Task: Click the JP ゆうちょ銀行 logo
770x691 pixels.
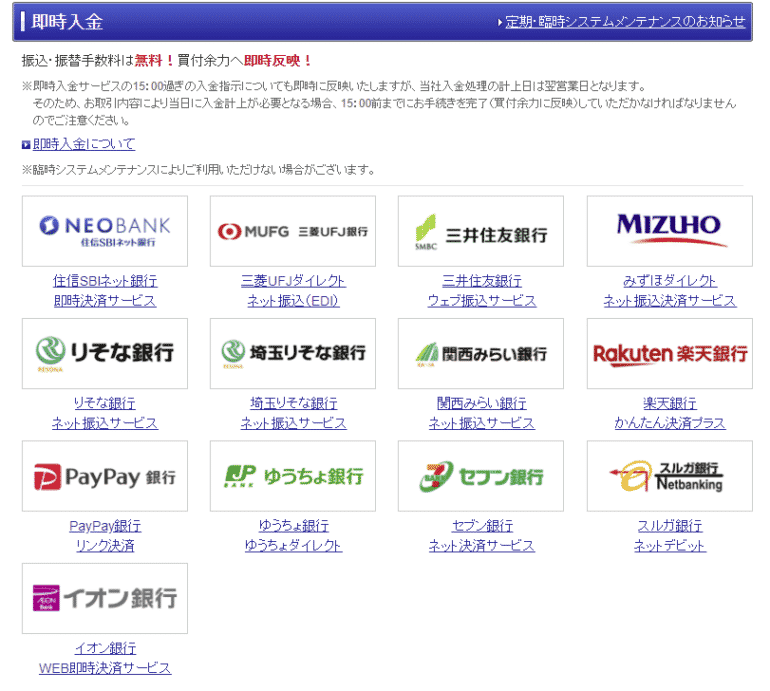Action: click(293, 476)
